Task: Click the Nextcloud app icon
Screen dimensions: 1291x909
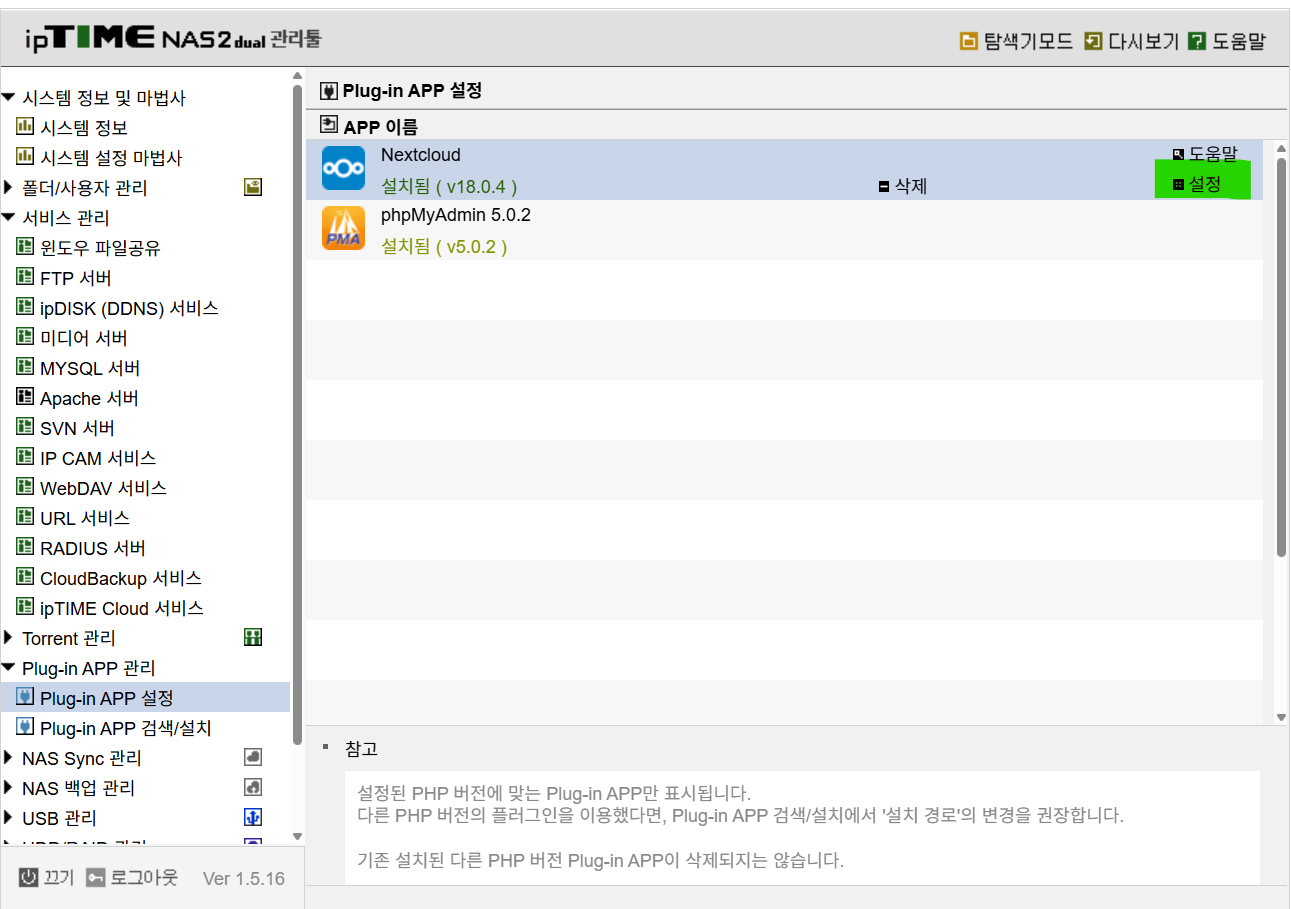Action: coord(343,169)
